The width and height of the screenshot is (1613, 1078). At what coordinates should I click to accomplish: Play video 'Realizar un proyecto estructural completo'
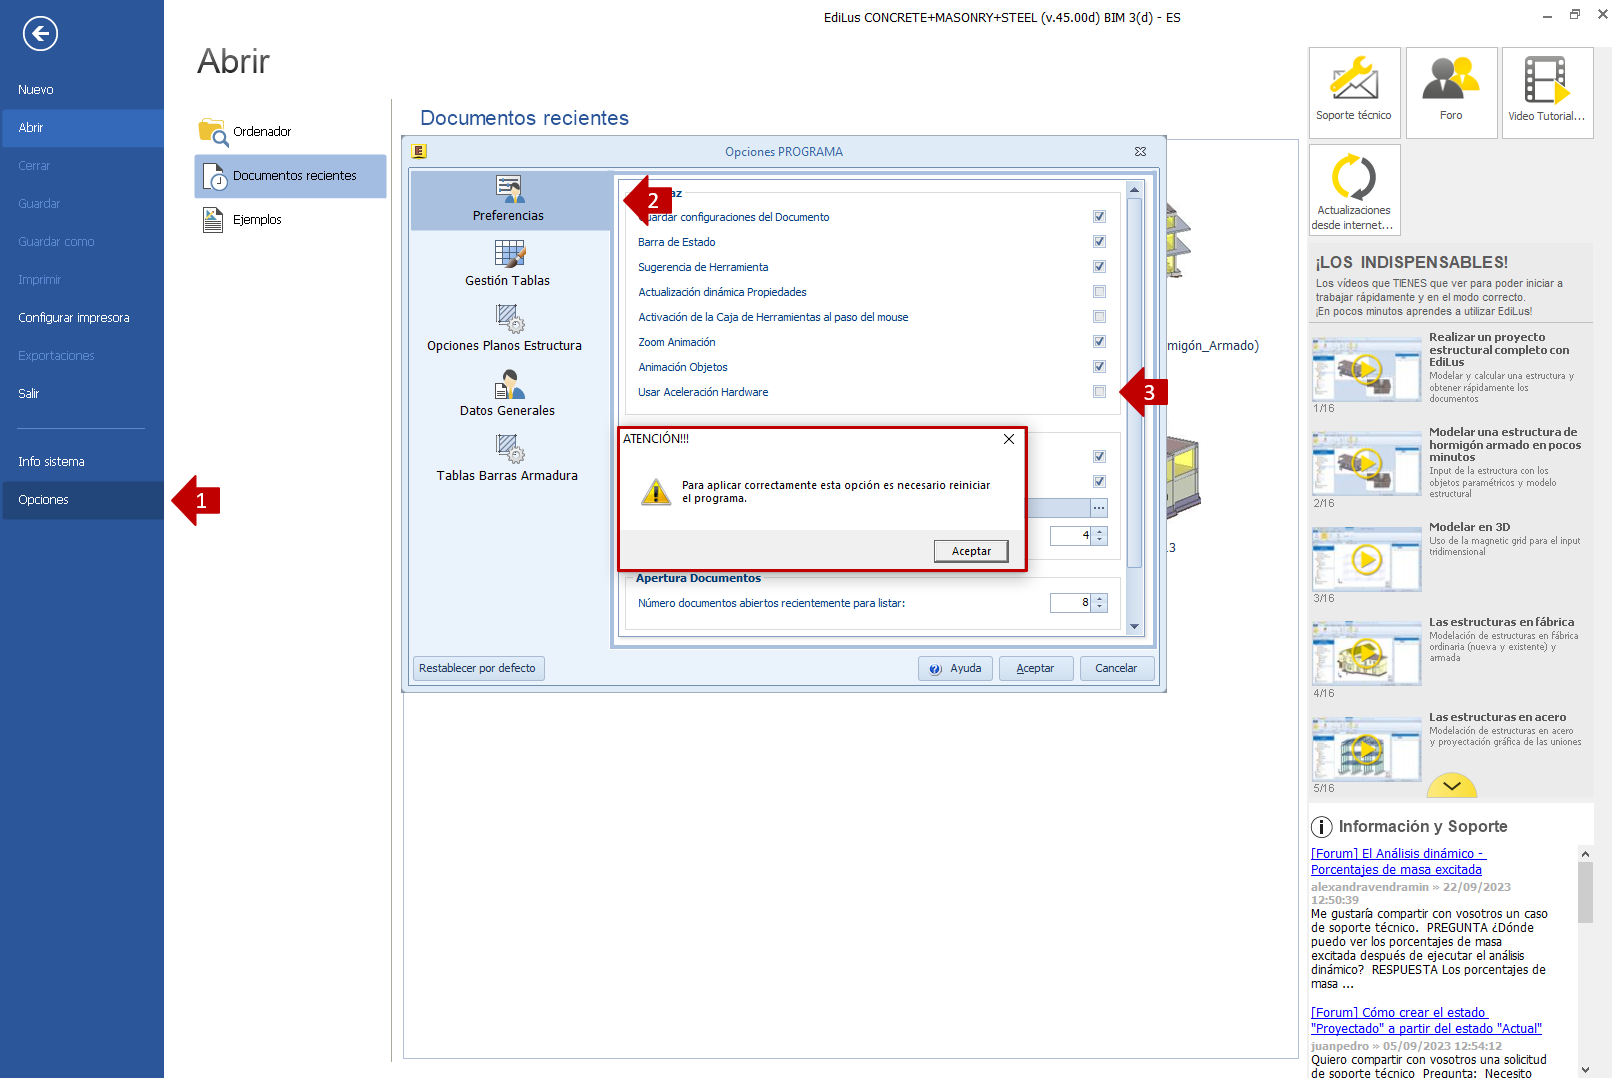coord(1367,369)
